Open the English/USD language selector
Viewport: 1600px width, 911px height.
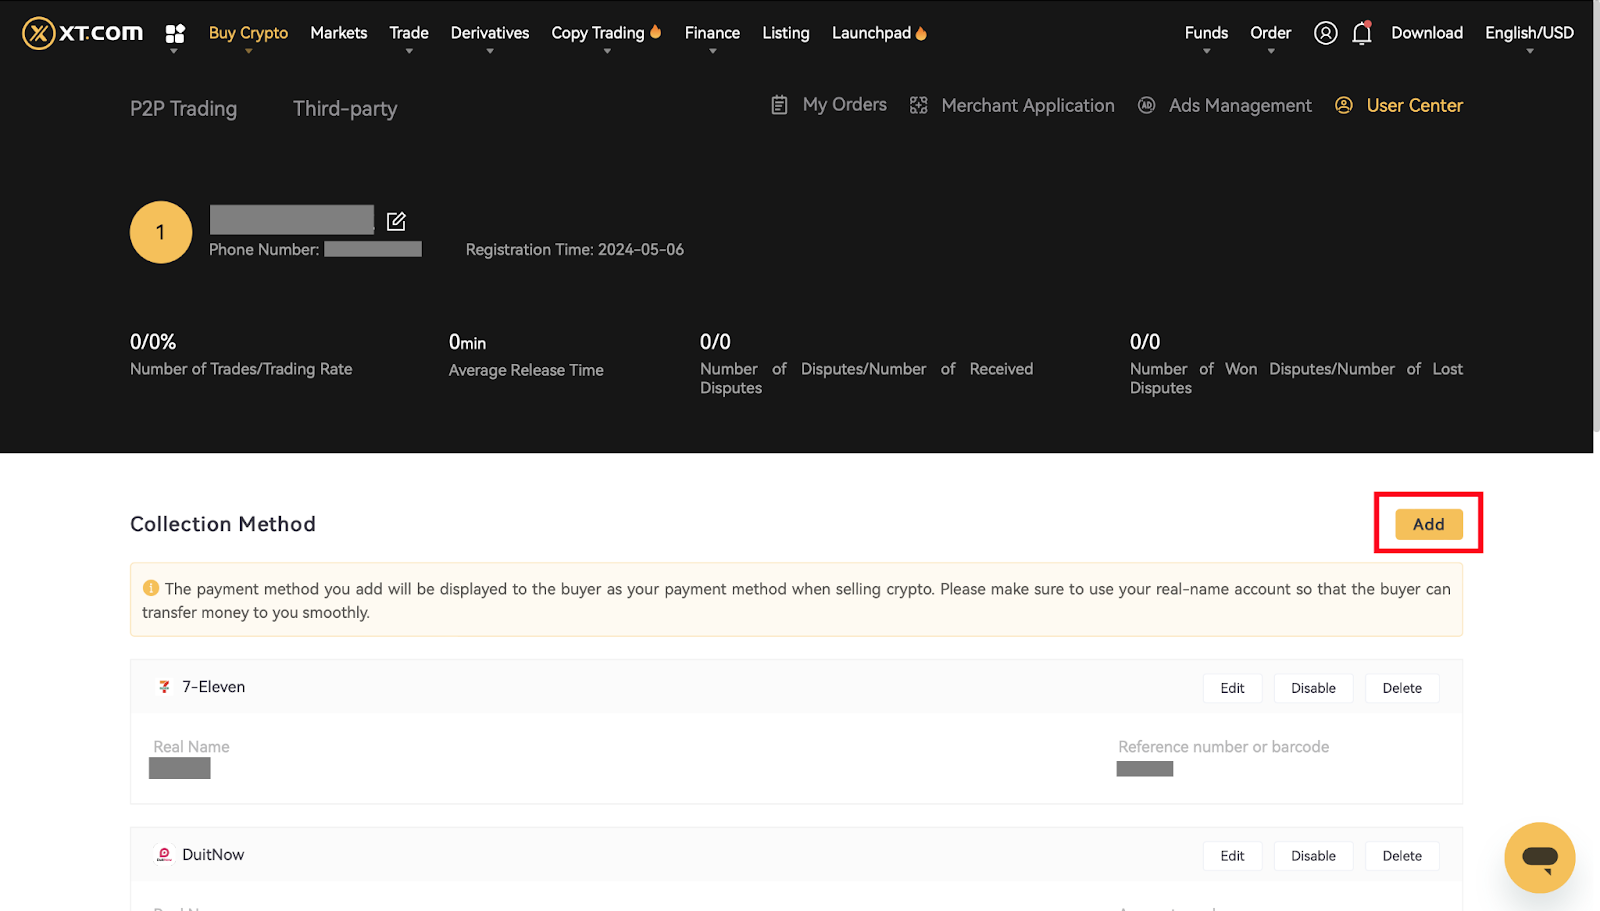pyautogui.click(x=1528, y=33)
